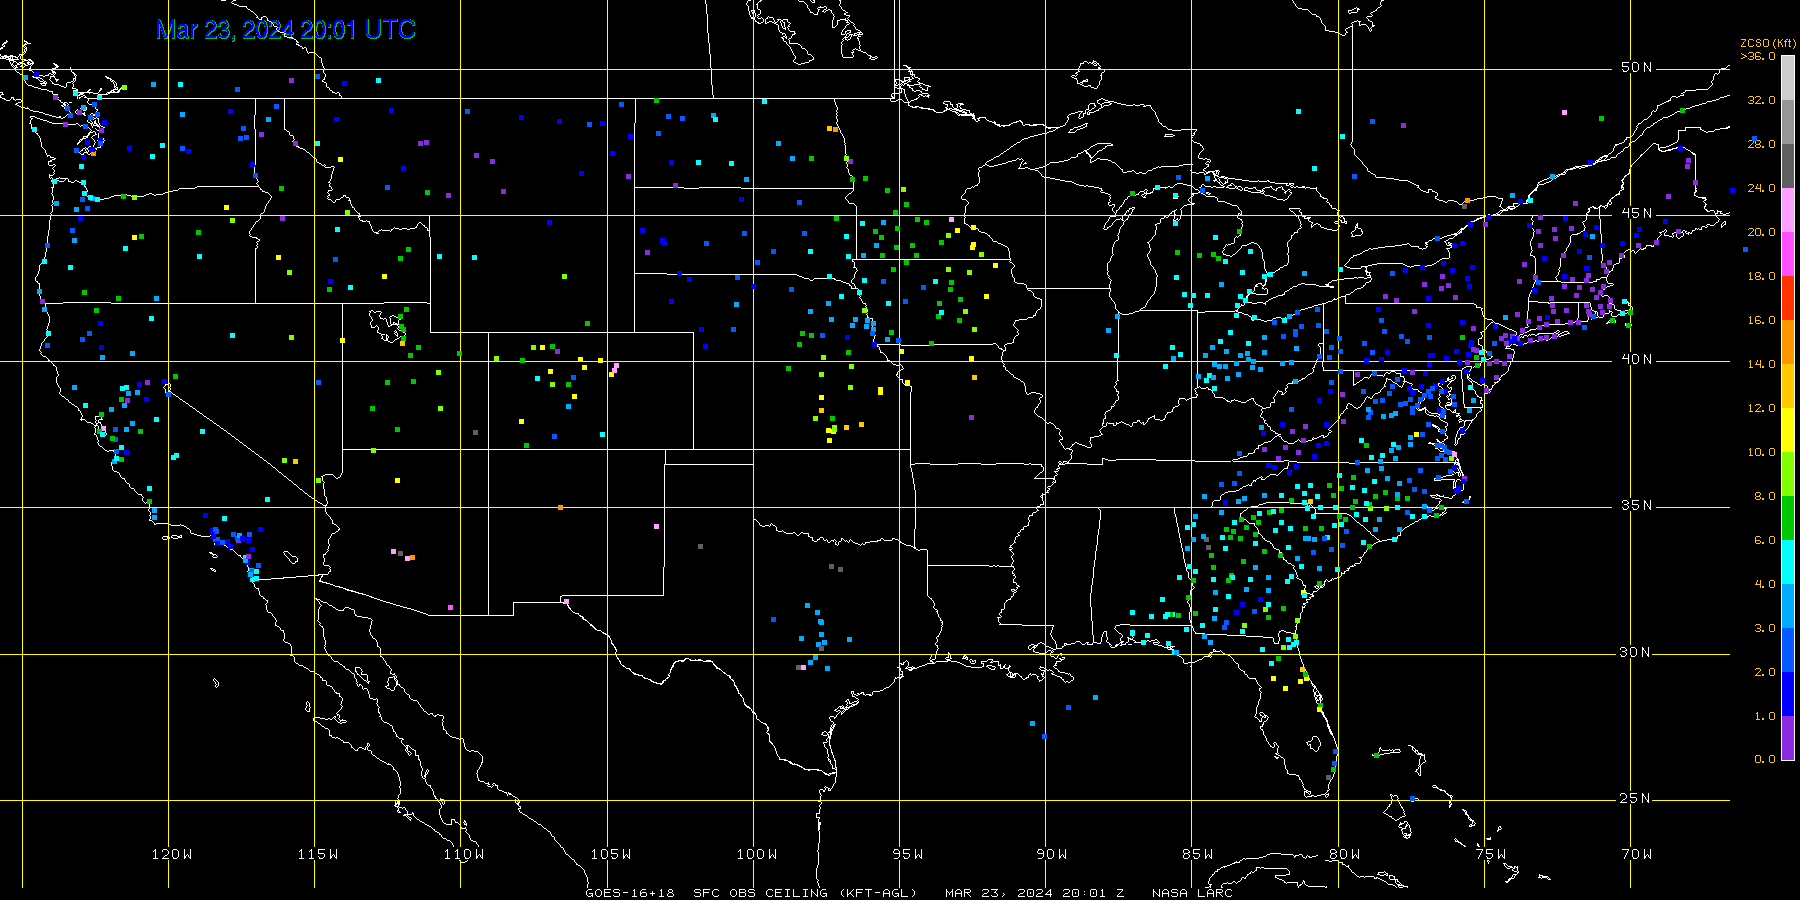1800x900 pixels.
Task: Click the "70 W" longitude label
Action: (1637, 854)
